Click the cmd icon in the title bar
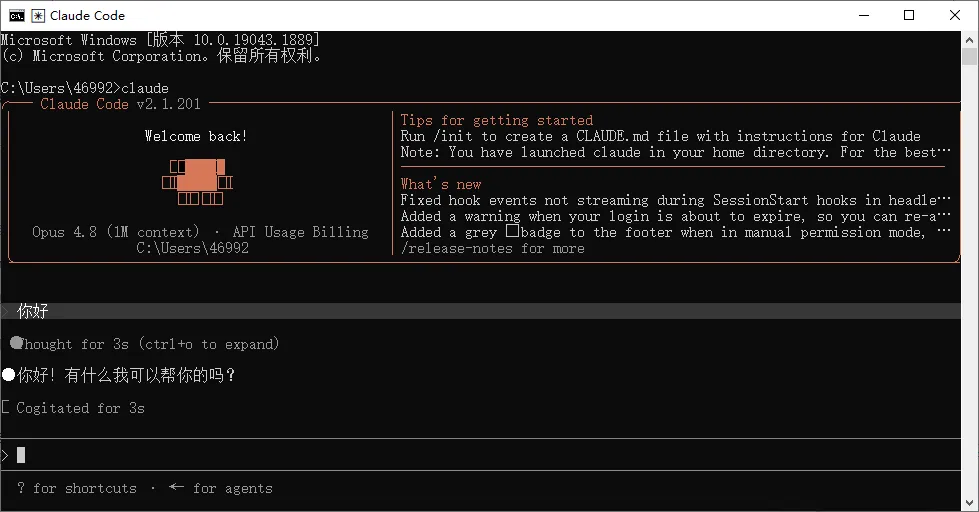 tap(17, 16)
